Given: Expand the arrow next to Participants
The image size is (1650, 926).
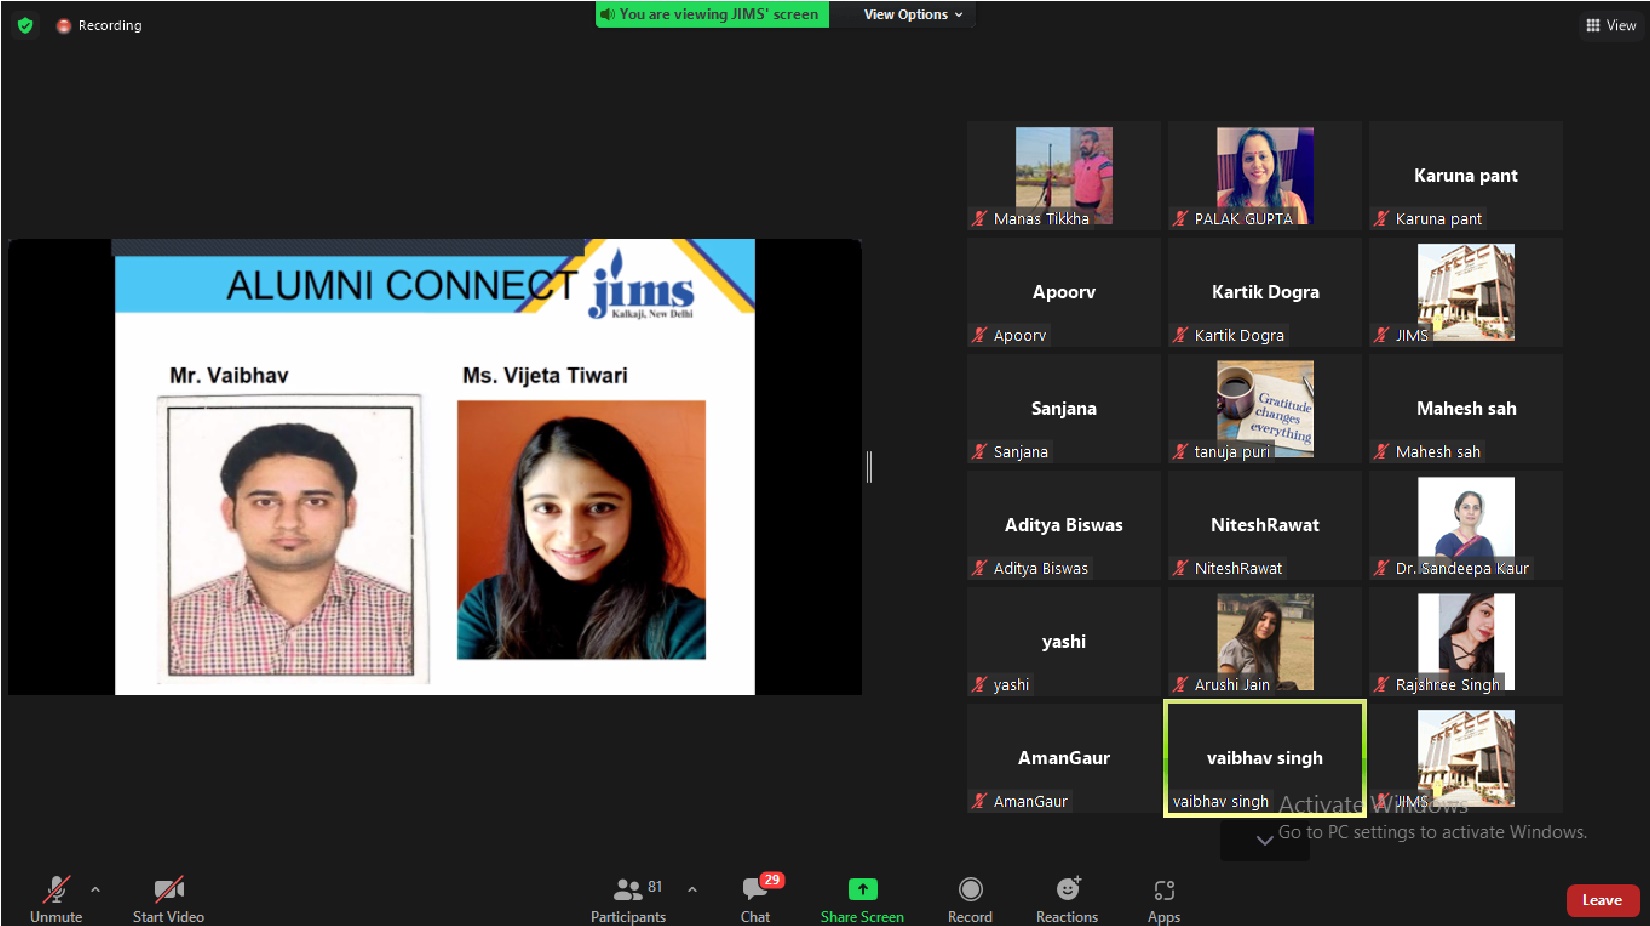Looking at the screenshot, I should [x=692, y=889].
